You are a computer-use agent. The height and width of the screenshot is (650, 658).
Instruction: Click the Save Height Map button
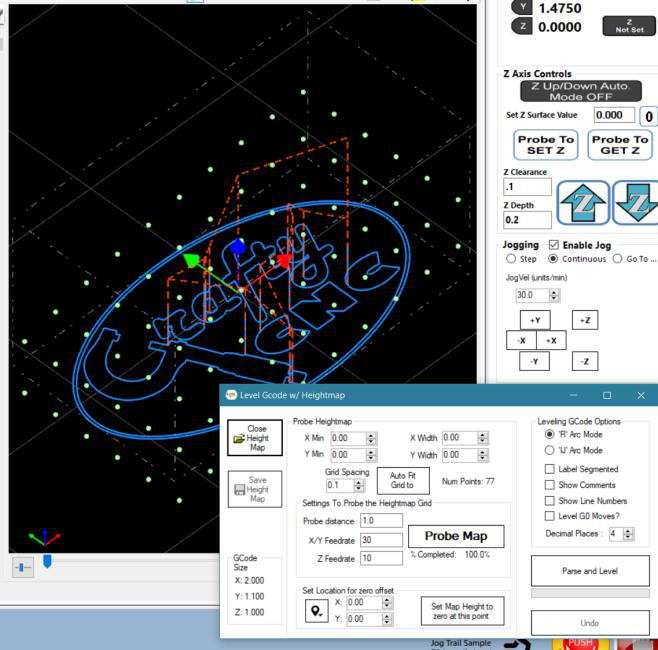[x=255, y=489]
